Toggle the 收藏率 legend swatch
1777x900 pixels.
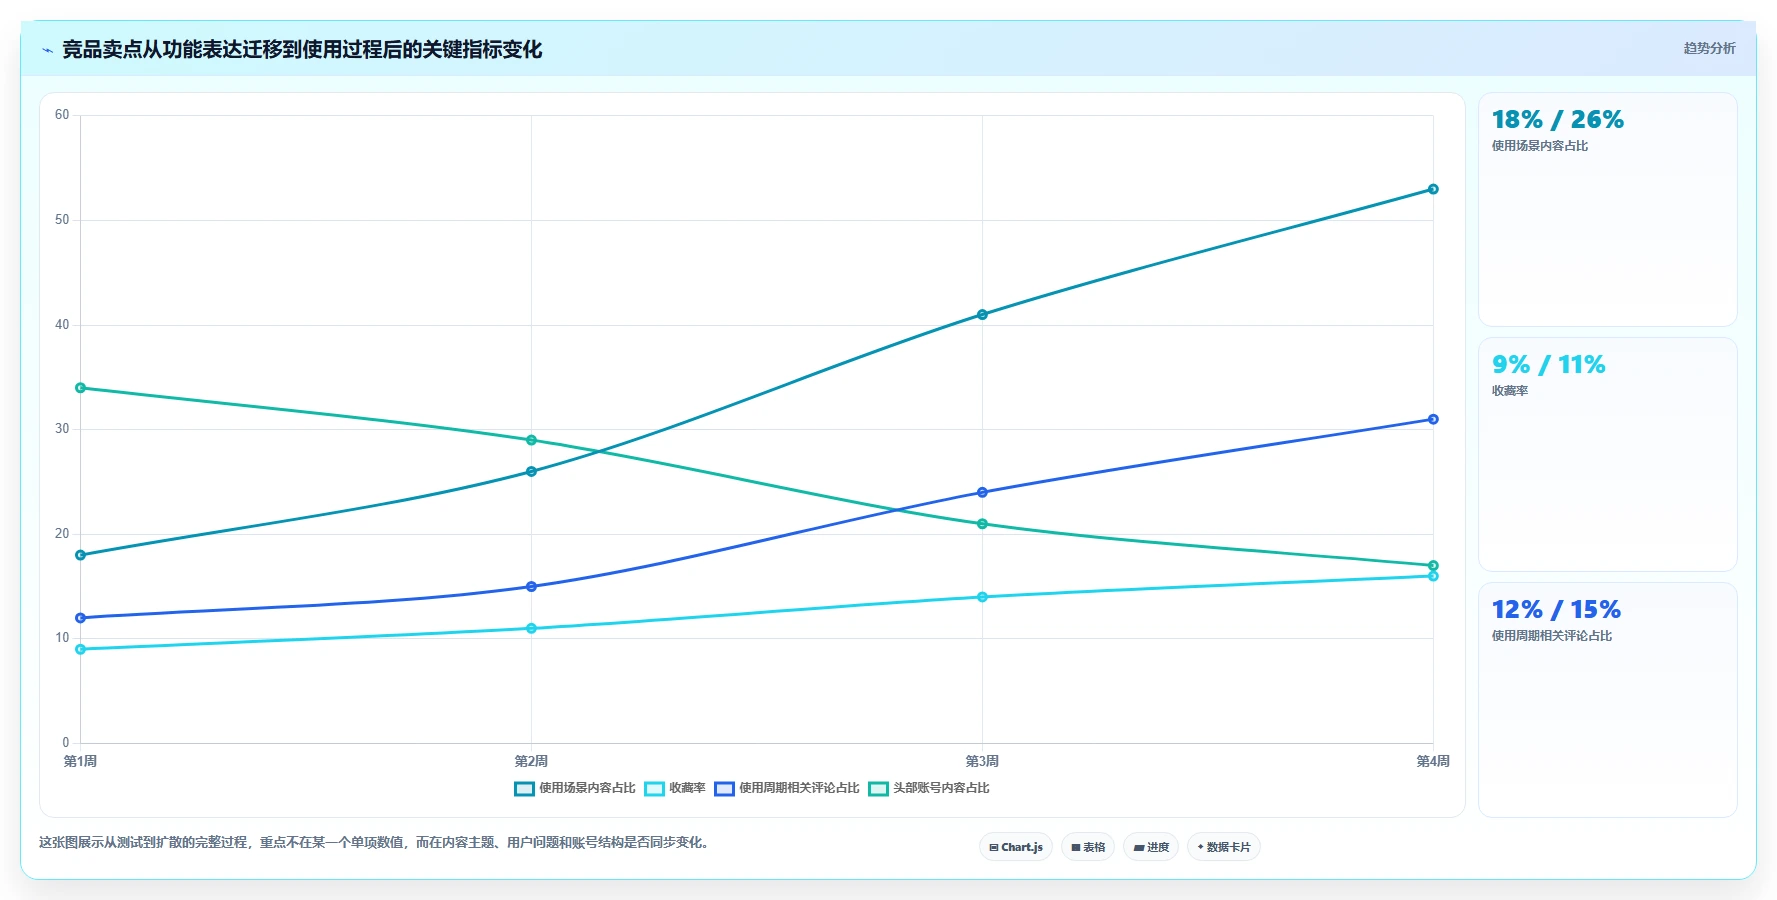(654, 788)
